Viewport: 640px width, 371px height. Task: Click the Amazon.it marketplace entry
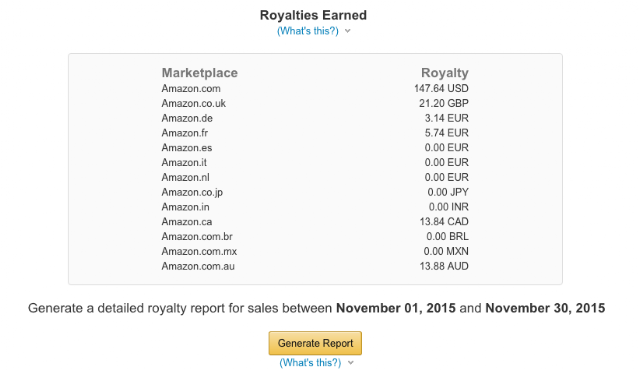pyautogui.click(x=184, y=162)
